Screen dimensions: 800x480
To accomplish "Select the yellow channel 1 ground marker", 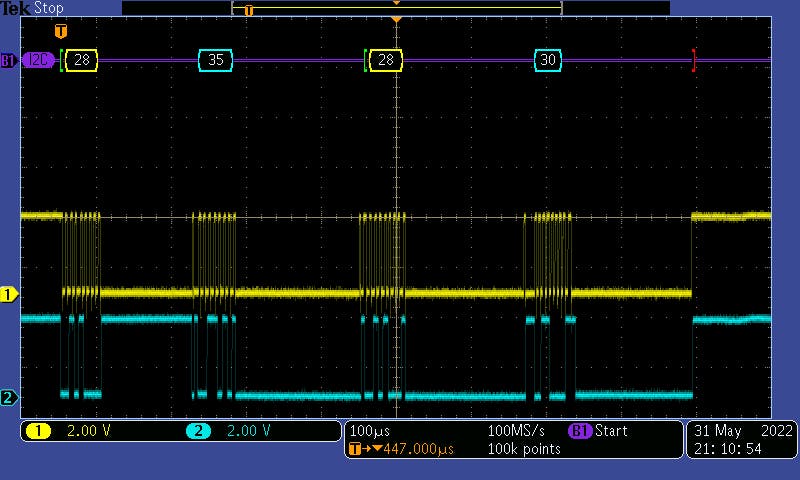I will tap(9, 294).
